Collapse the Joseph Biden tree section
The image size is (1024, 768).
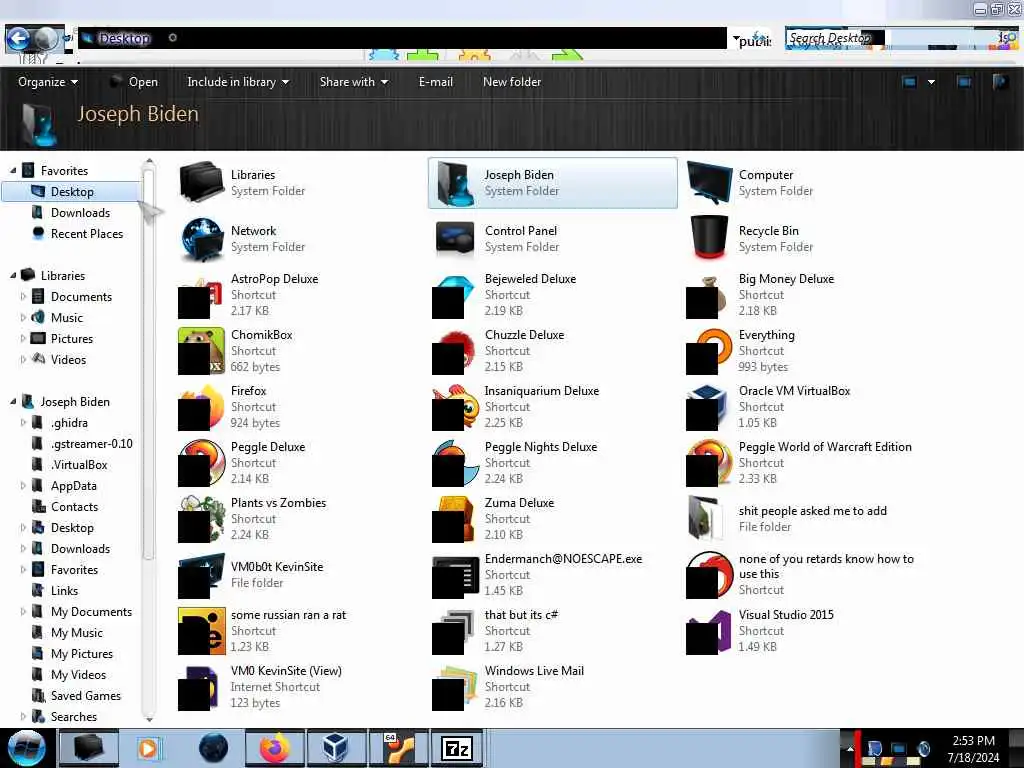(x=13, y=402)
